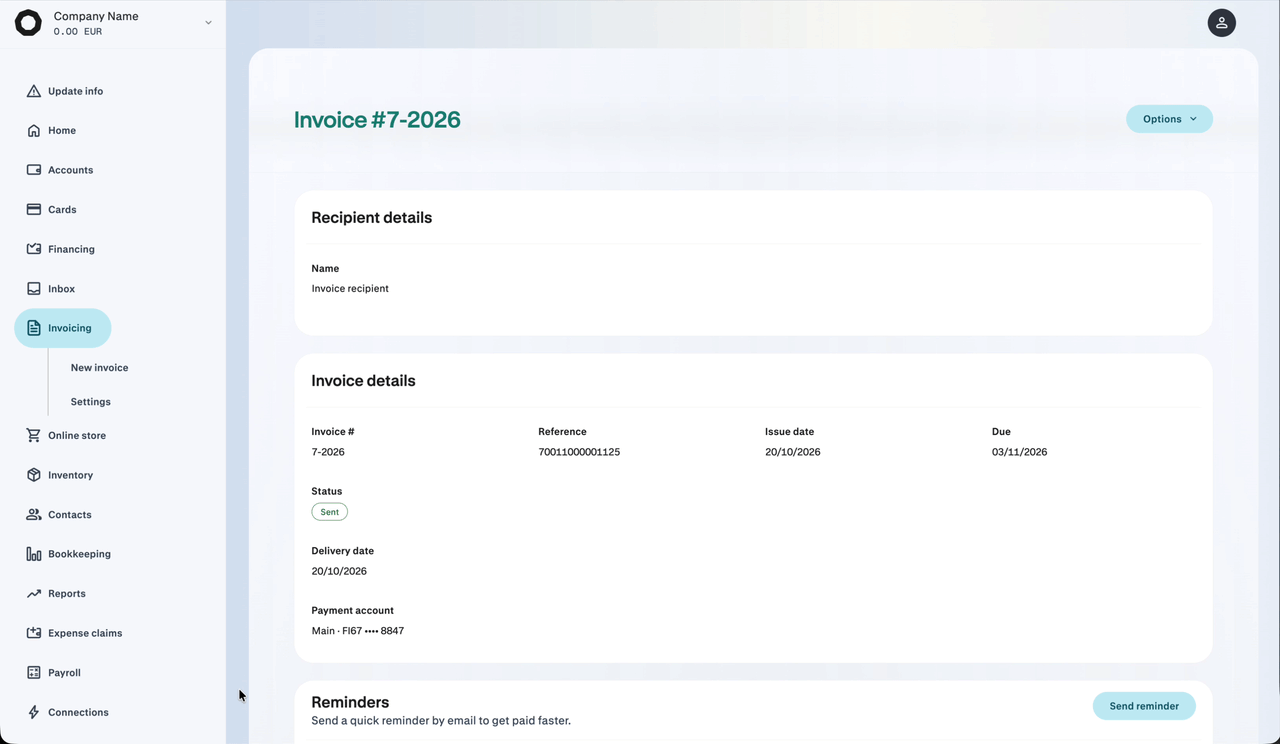Viewport: 1280px width, 744px height.
Task: Click the Connections lightning bolt icon
Action: tap(34, 712)
